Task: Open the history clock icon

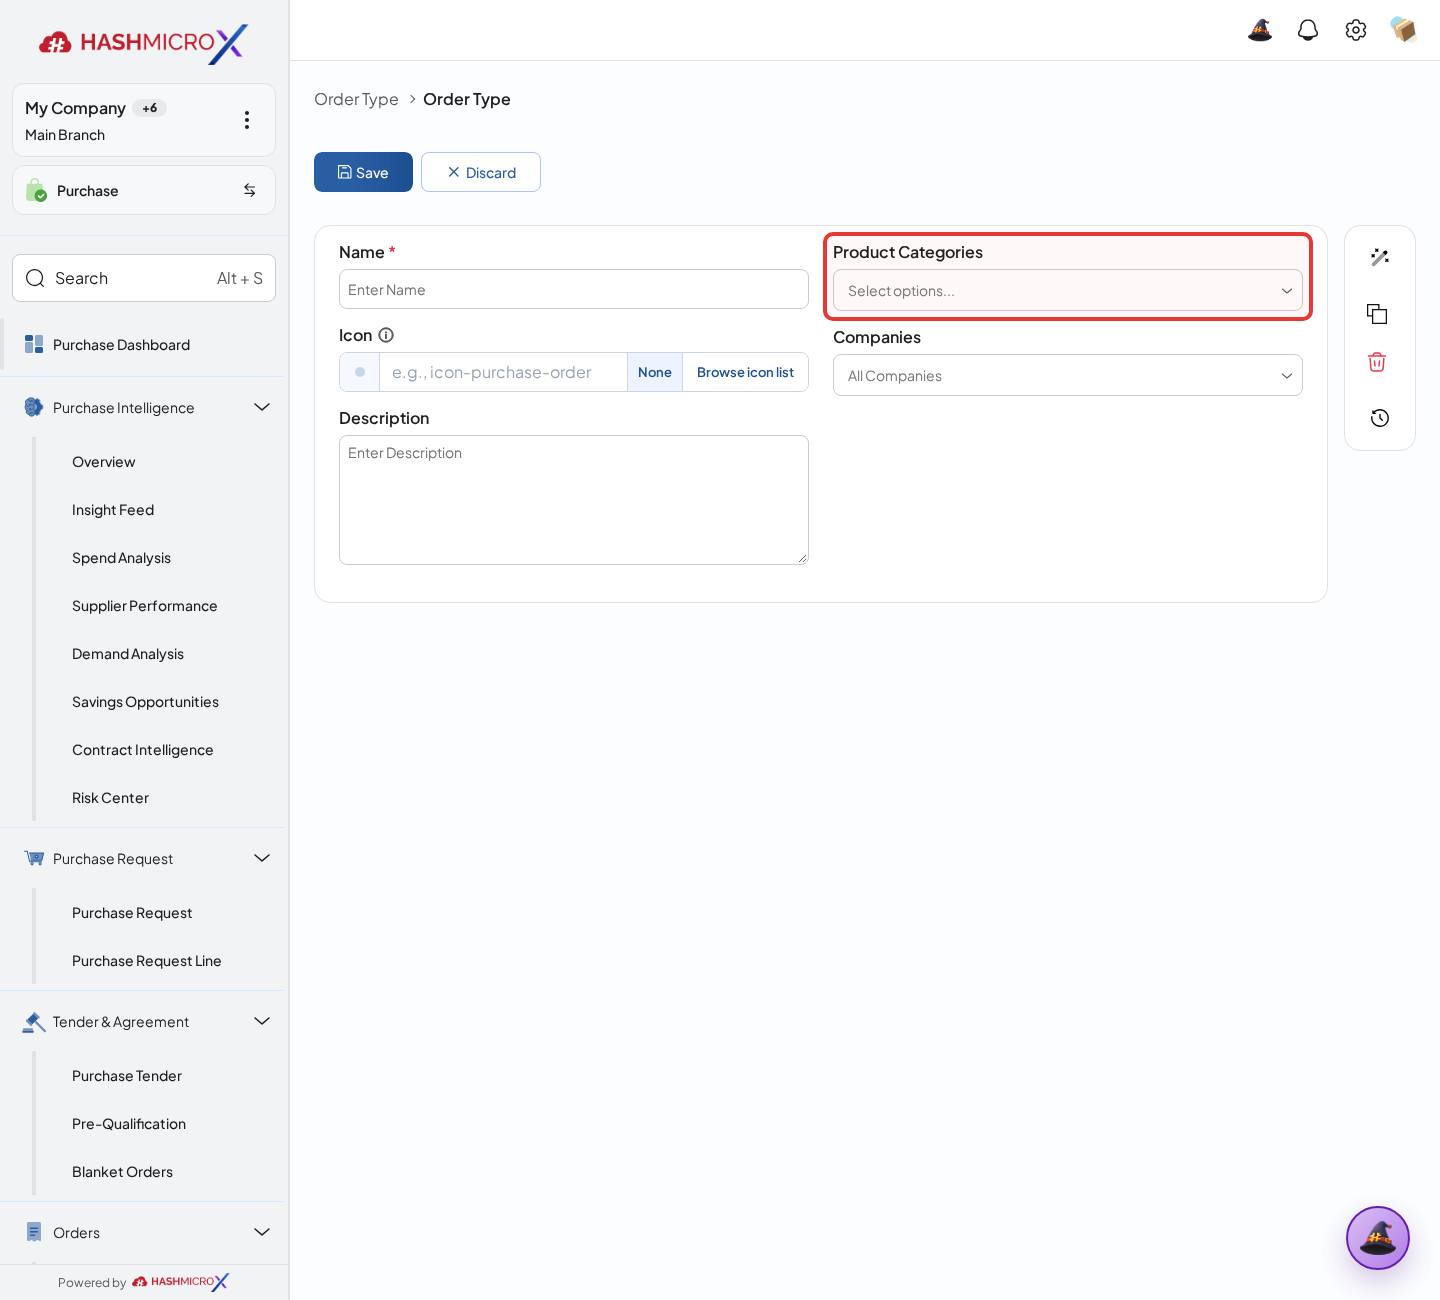Action: [1380, 418]
